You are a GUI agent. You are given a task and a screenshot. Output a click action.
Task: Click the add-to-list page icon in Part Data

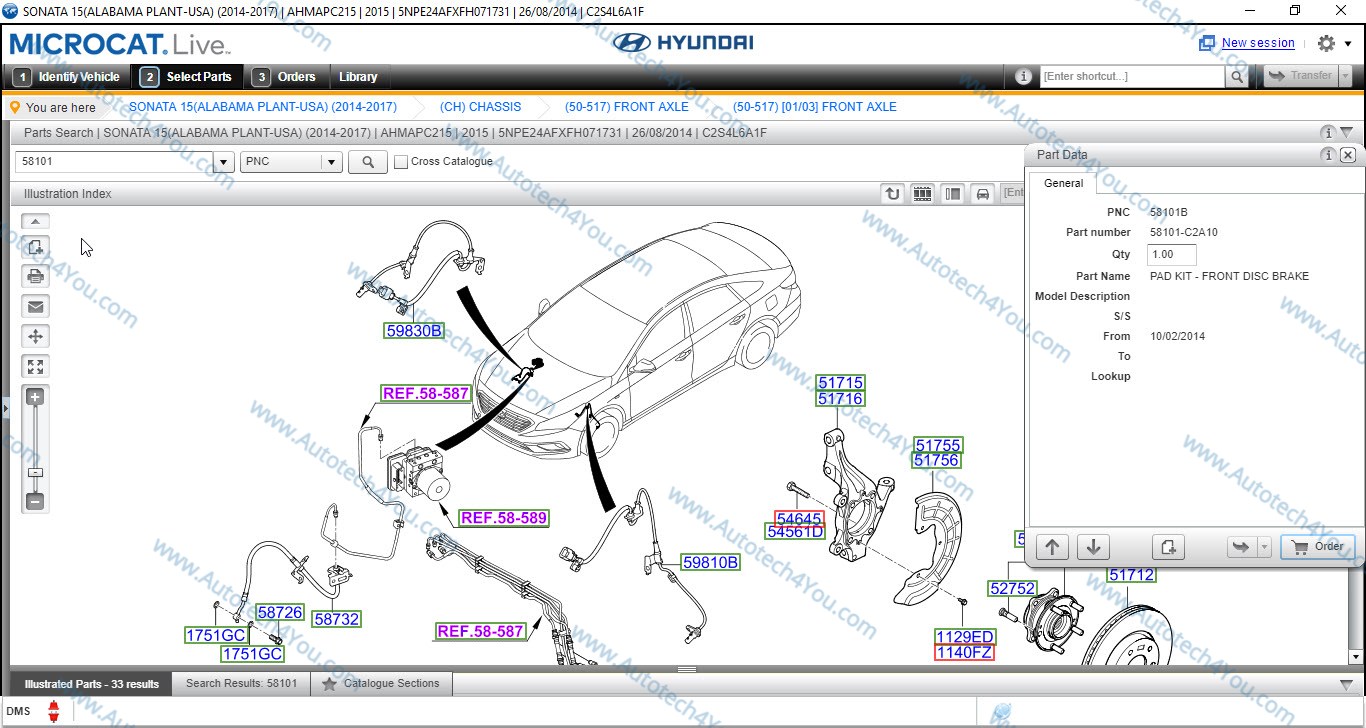[1168, 547]
